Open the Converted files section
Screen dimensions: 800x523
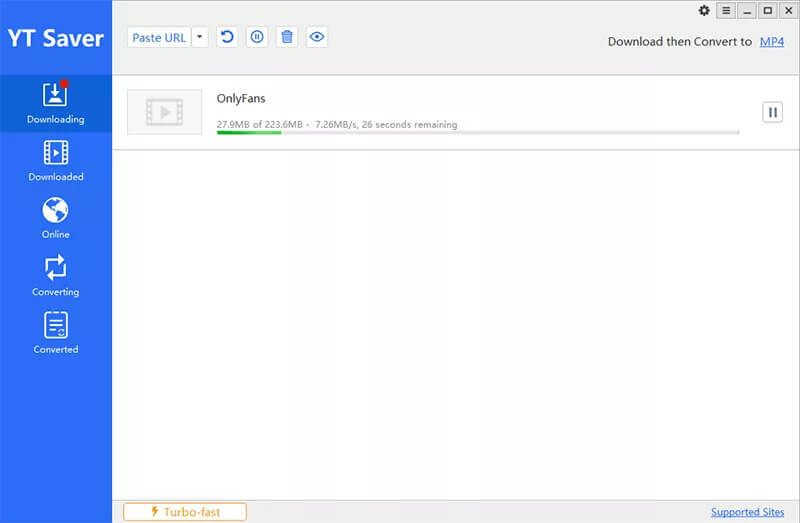[x=55, y=332]
